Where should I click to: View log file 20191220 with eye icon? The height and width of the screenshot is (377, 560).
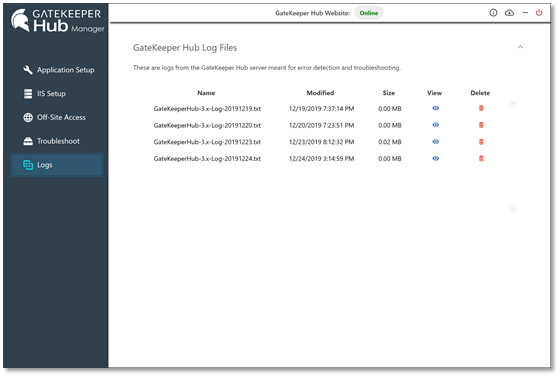pos(435,125)
